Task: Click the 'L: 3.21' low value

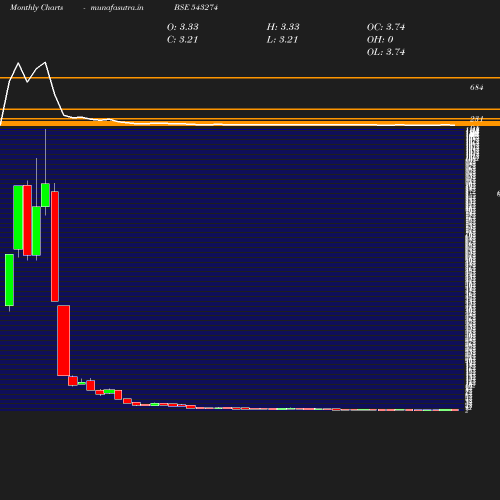Action: click(282, 39)
